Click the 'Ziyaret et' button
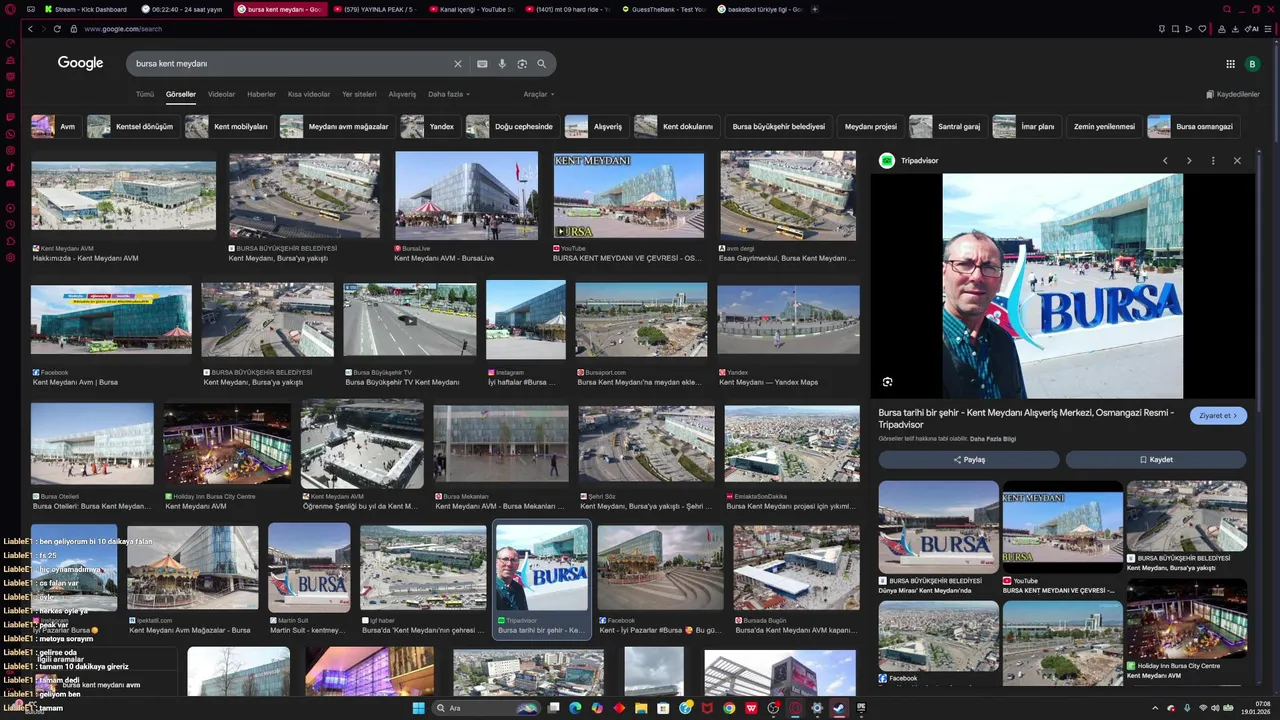 (x=1218, y=416)
